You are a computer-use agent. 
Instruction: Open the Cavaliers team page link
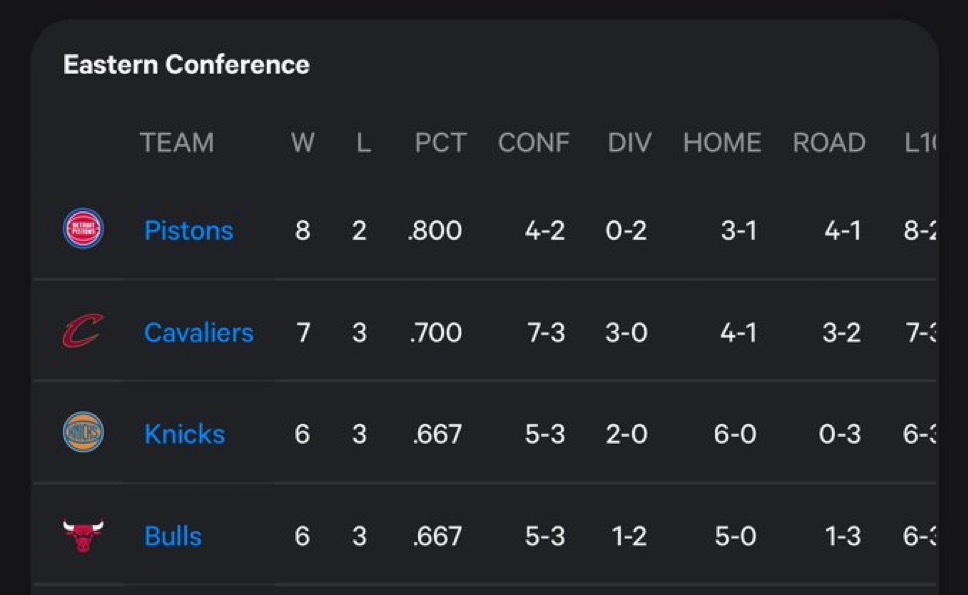pyautogui.click(x=199, y=333)
